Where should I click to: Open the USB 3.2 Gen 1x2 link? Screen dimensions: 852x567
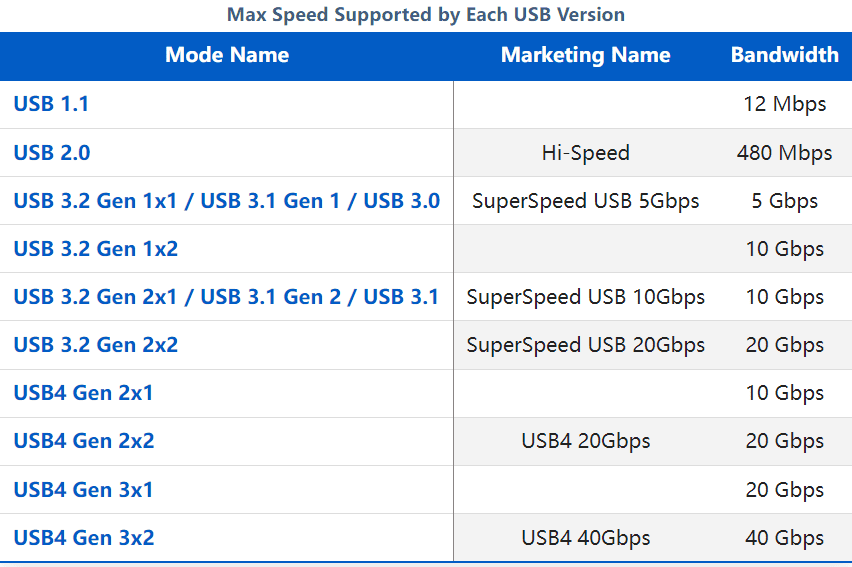coord(96,248)
